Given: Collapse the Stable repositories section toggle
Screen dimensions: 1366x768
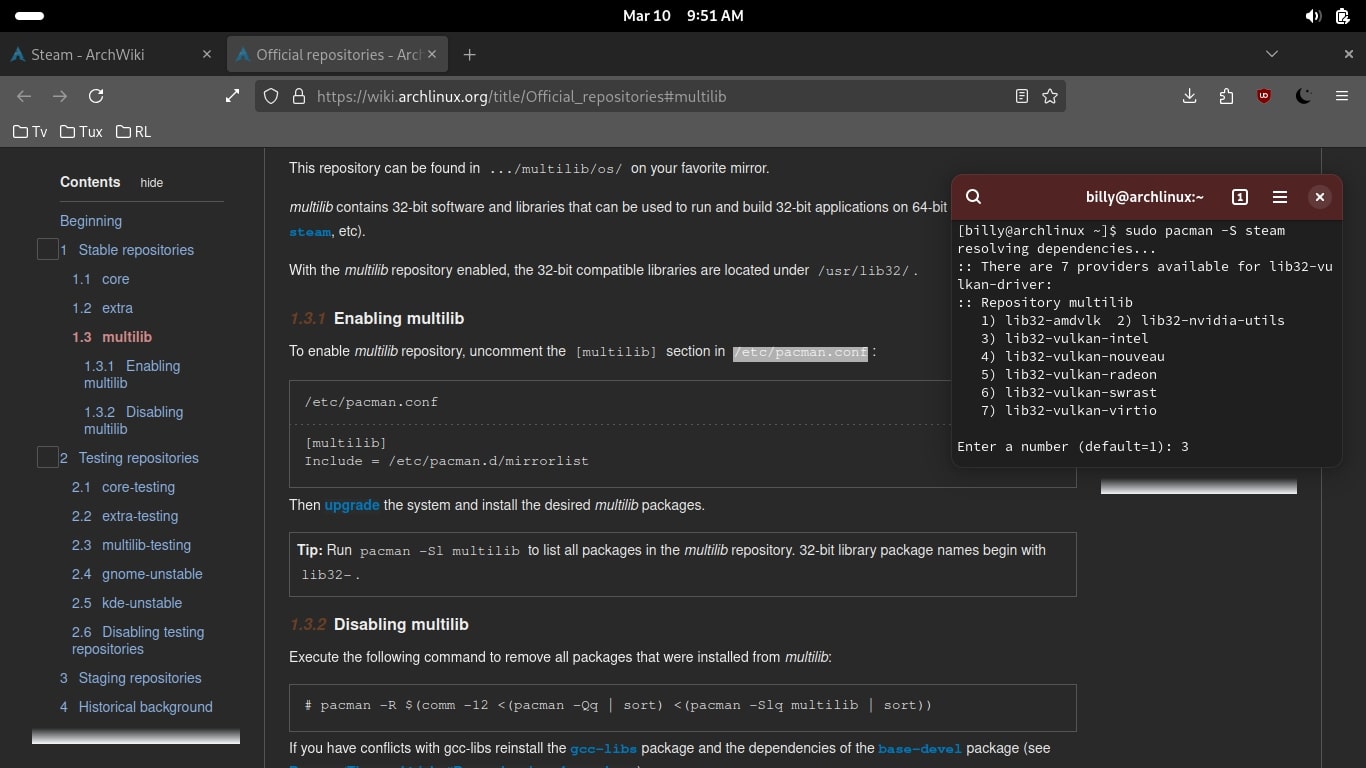Looking at the screenshot, I should pyautogui.click(x=47, y=249).
